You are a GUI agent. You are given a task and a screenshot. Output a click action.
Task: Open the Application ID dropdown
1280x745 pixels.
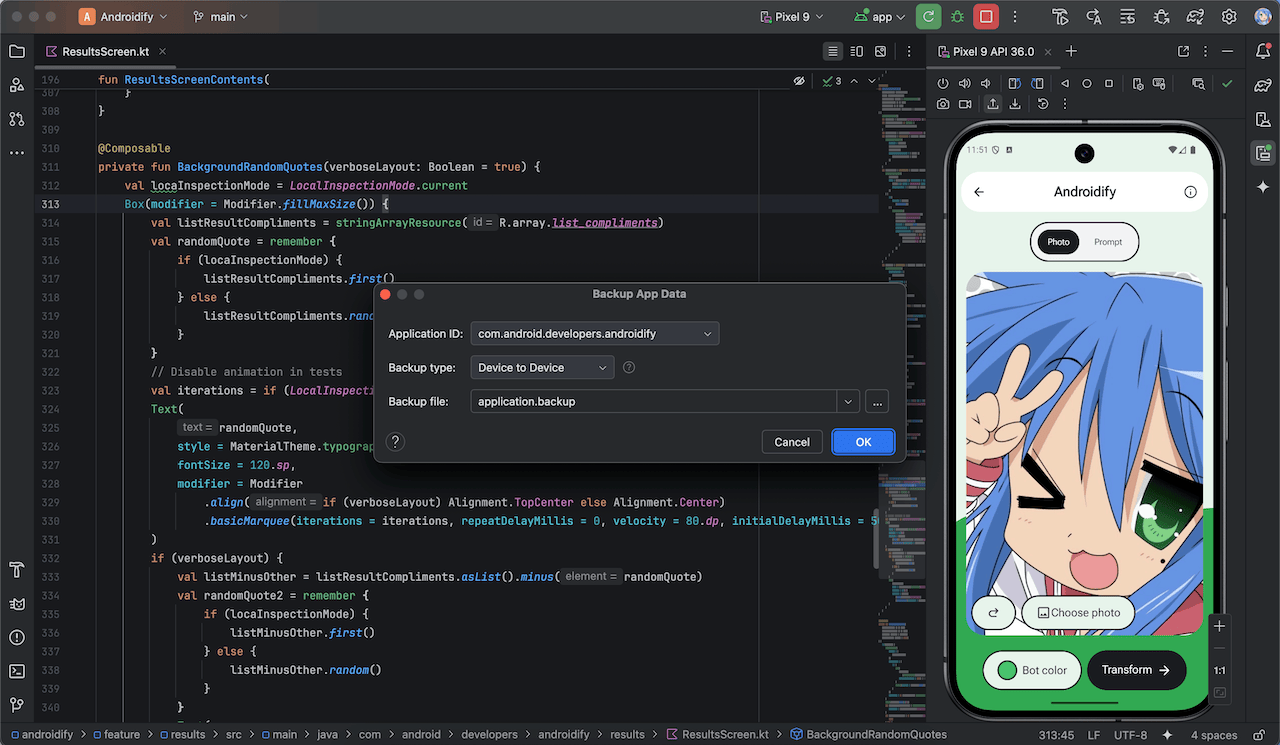point(595,334)
